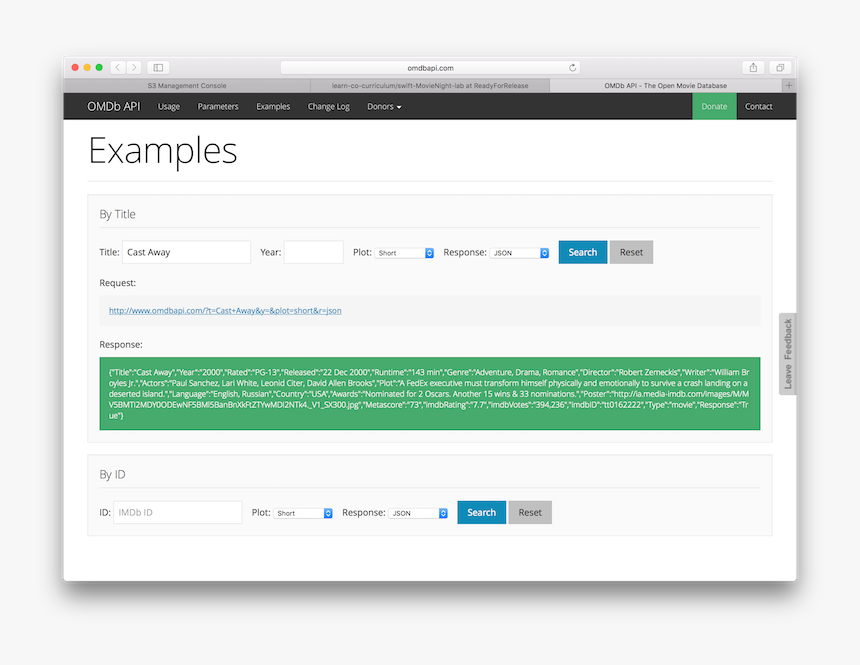The image size is (860, 665).
Task: Open the Parameters nav item
Action: point(218,106)
